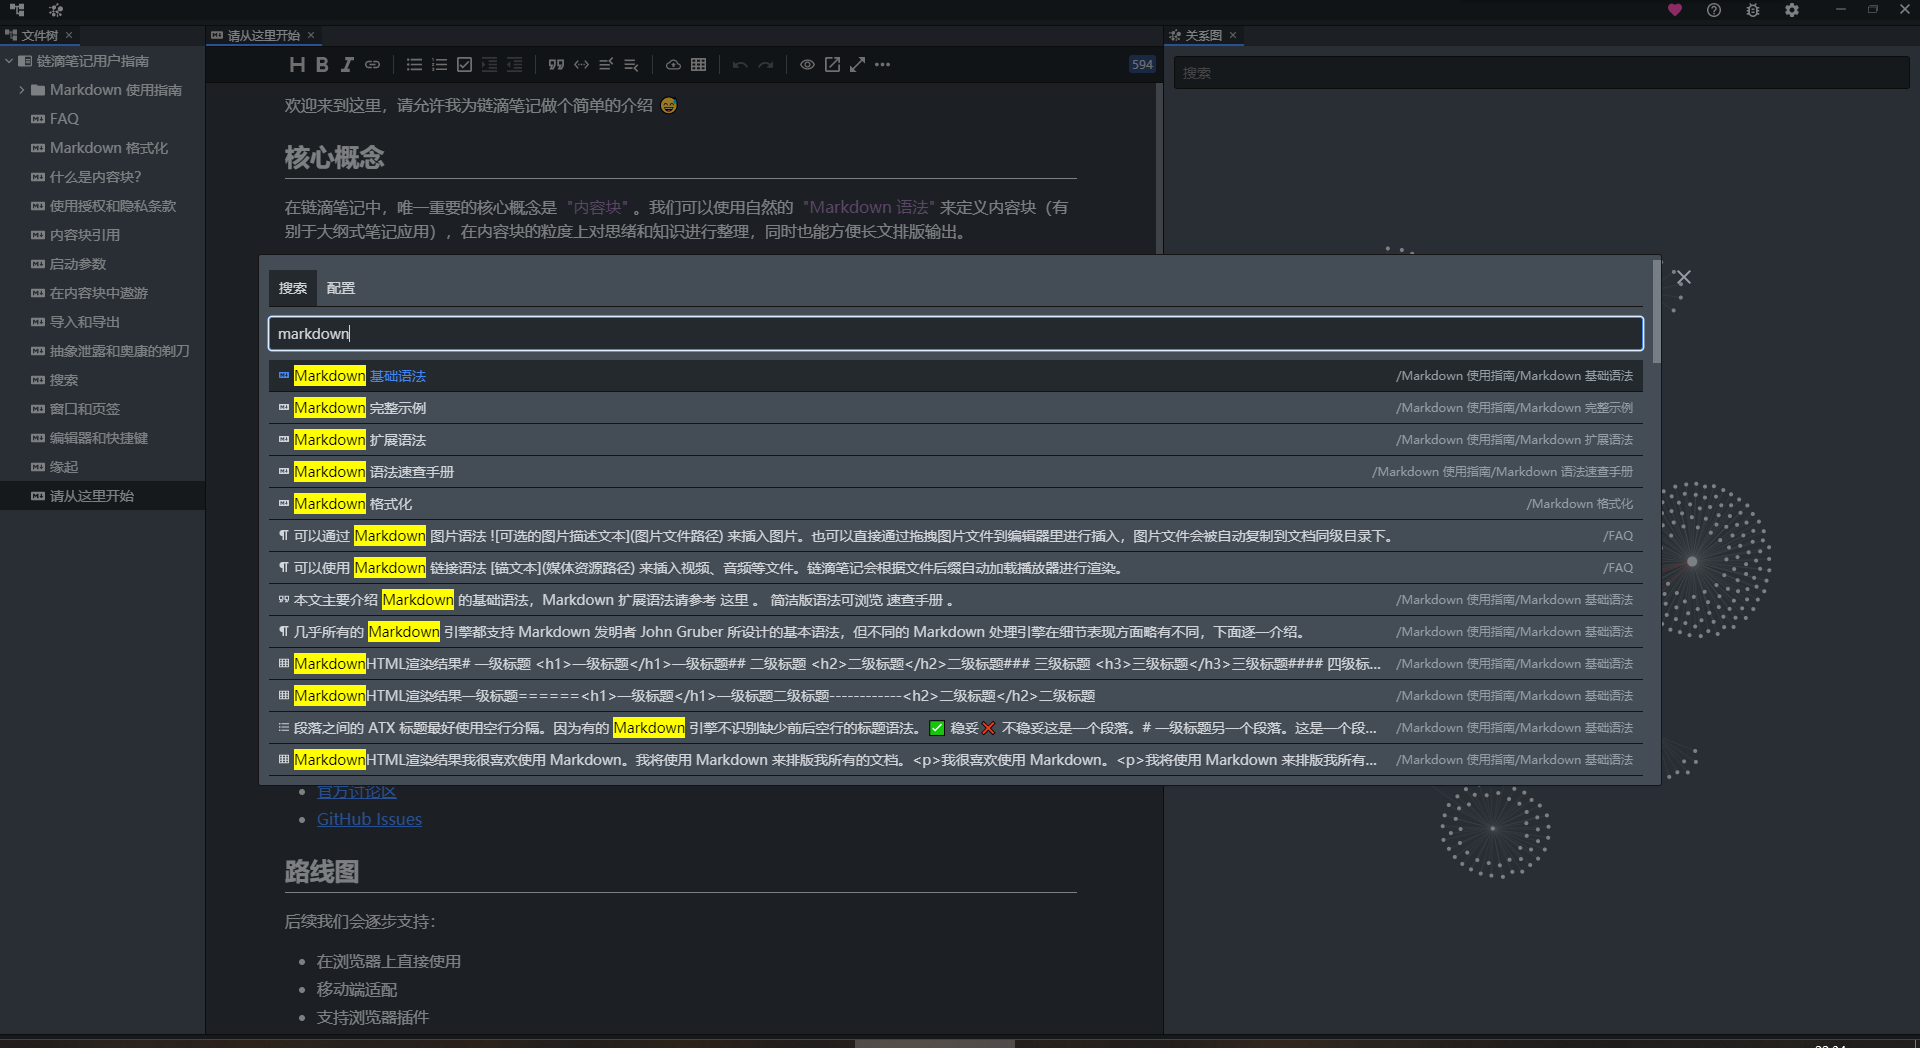The height and width of the screenshot is (1048, 1920).
Task: Insert inline code via toolbar
Action: [581, 65]
